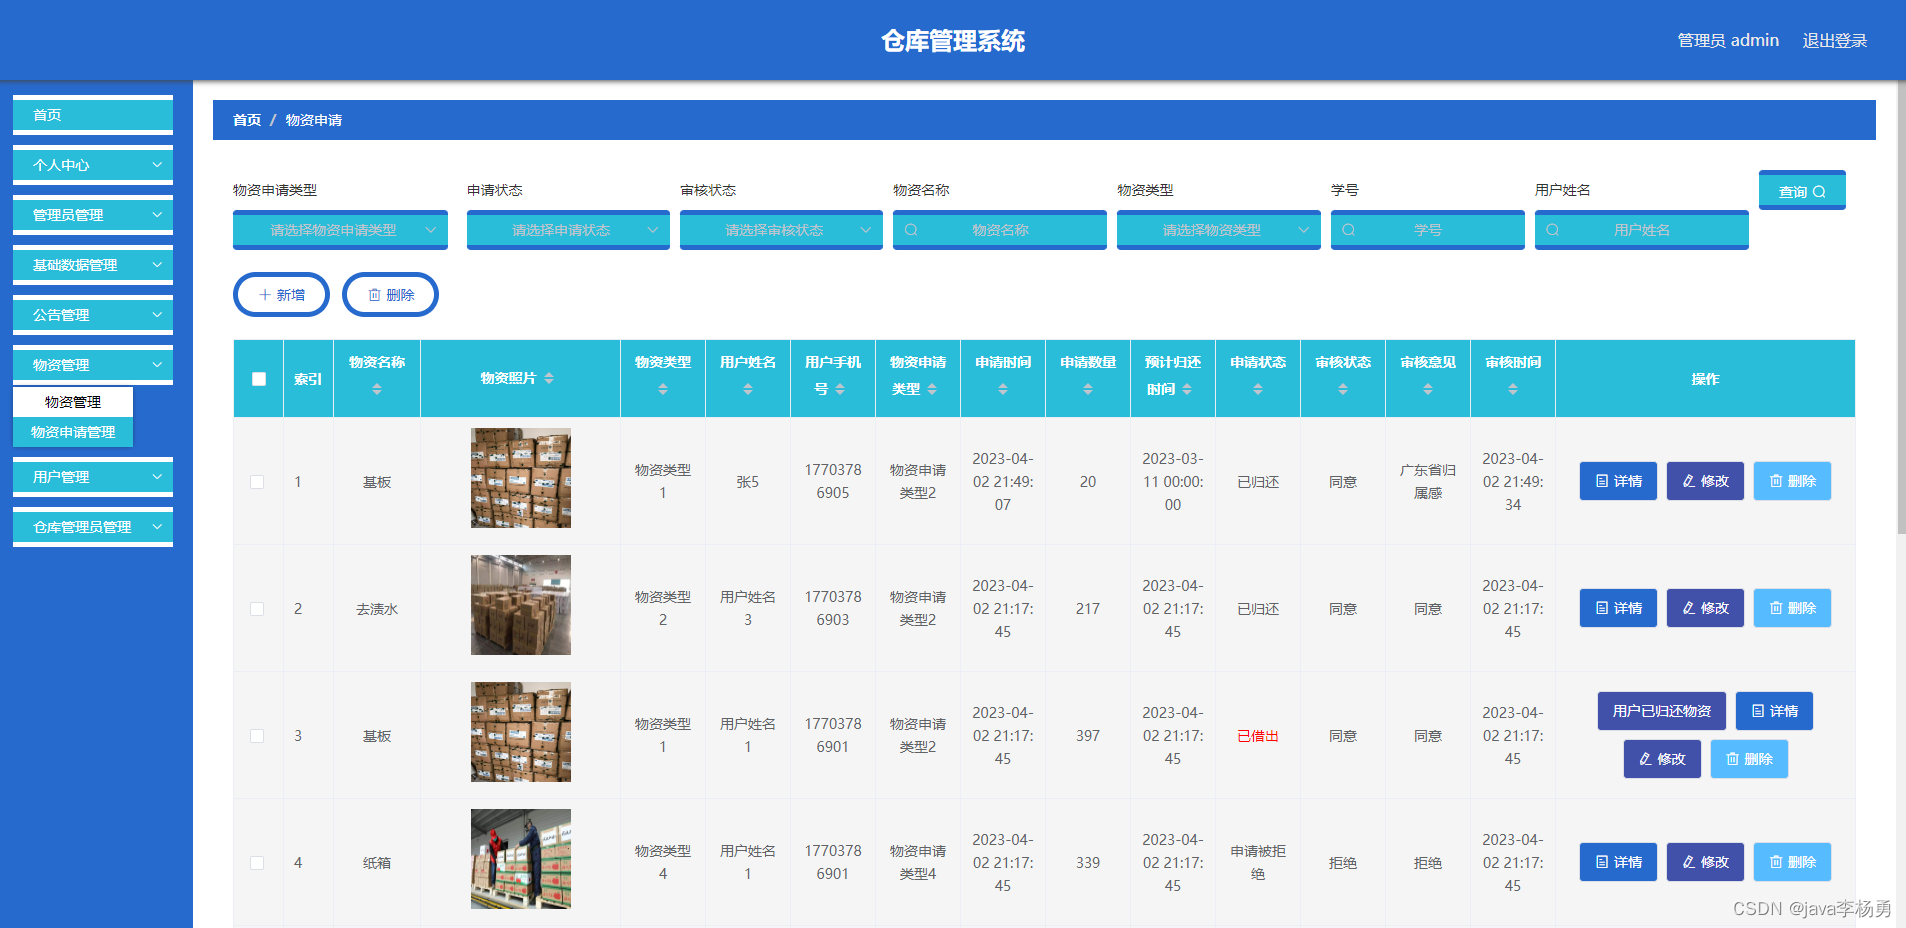Click 修改 for row 4 纸箱

tap(1705, 862)
